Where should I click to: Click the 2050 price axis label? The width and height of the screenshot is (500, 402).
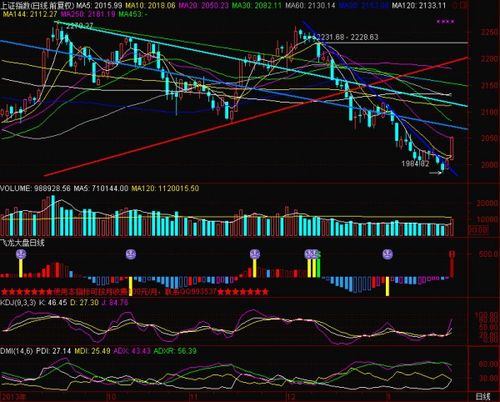click(x=489, y=138)
